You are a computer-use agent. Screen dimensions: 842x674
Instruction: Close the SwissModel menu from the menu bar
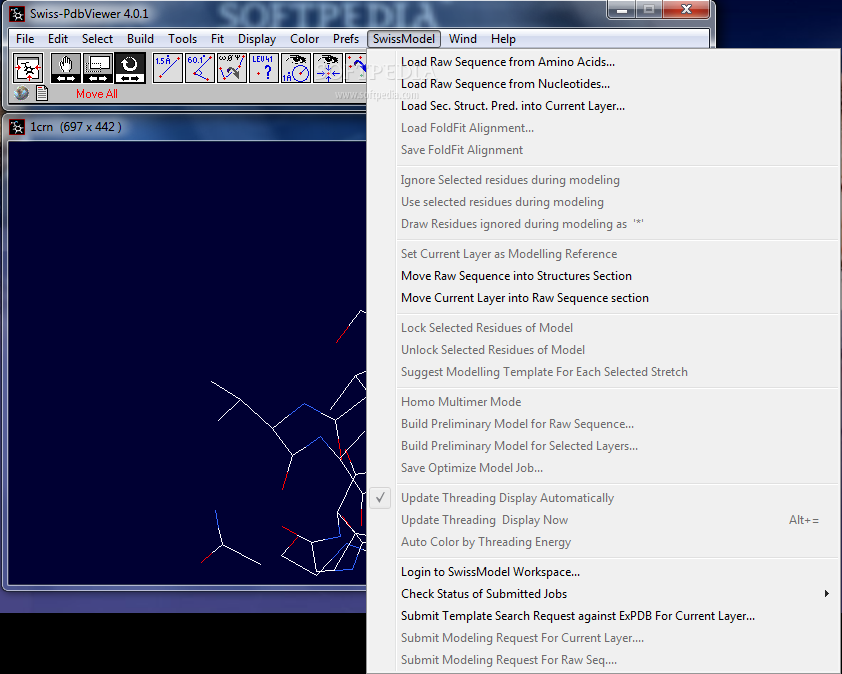click(404, 39)
